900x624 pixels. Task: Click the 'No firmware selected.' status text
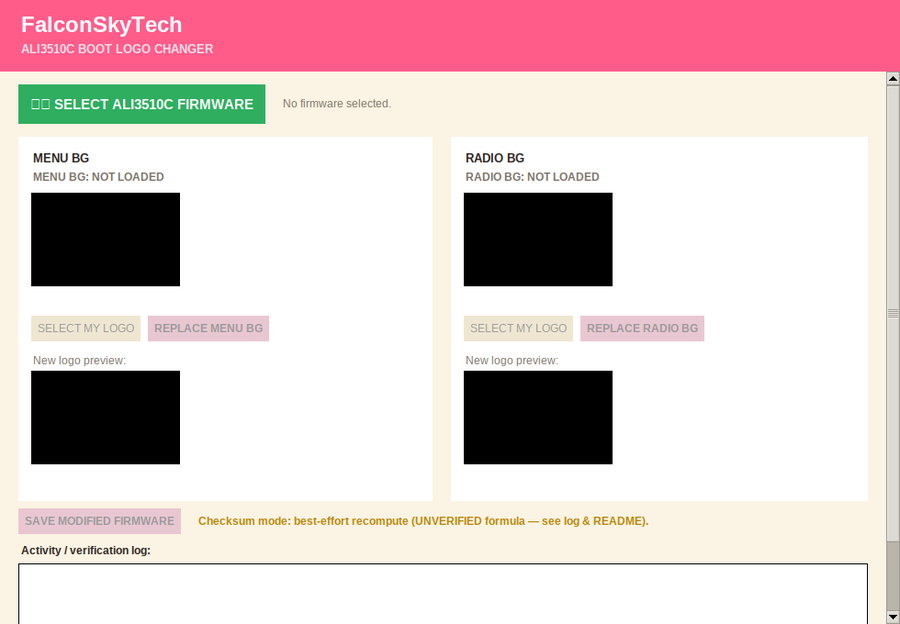tap(337, 104)
